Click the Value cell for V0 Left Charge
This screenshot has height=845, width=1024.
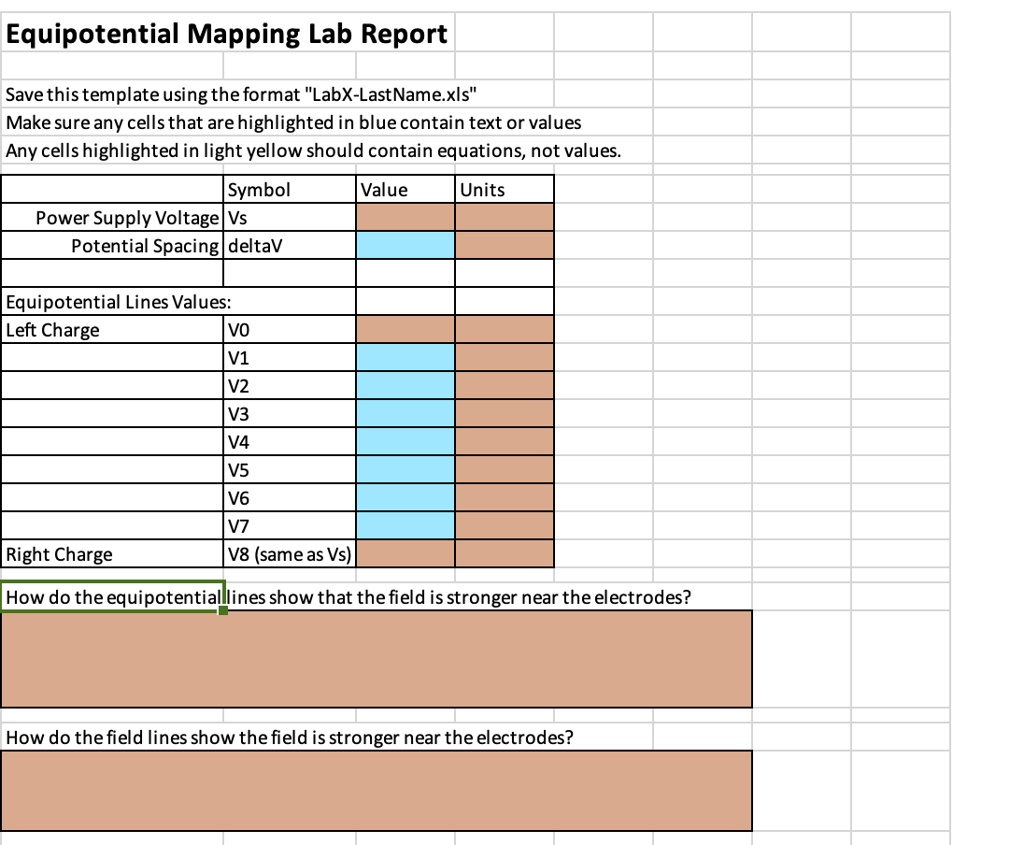[x=405, y=329]
